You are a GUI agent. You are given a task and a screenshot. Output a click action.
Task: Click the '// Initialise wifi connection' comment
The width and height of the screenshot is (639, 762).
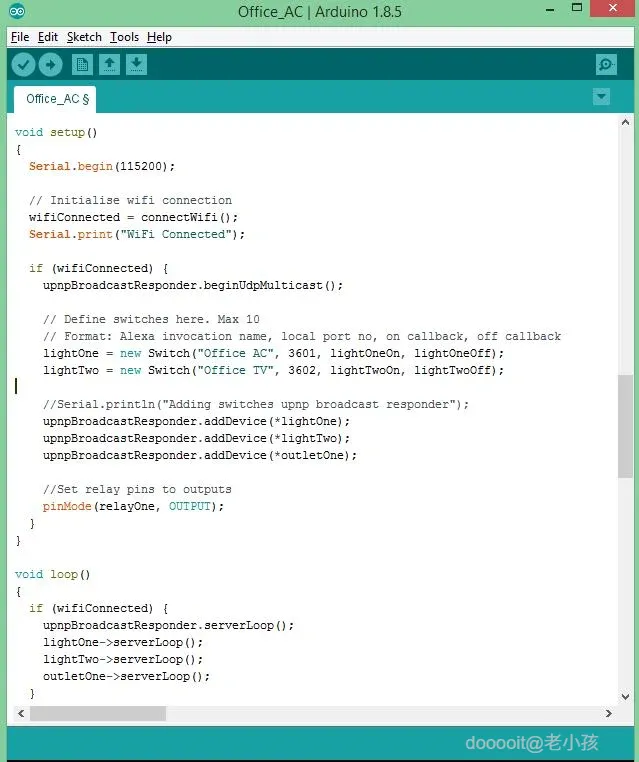click(x=130, y=200)
